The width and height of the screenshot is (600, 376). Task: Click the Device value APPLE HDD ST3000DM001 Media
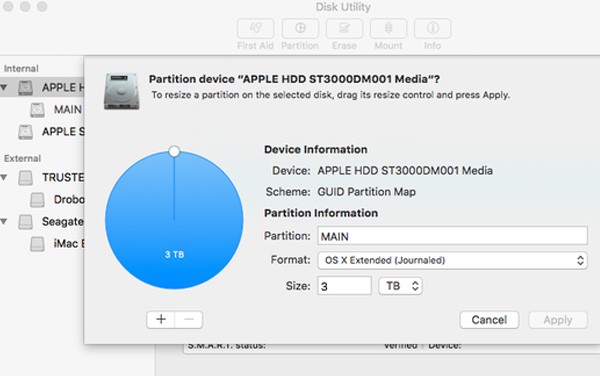(x=405, y=171)
